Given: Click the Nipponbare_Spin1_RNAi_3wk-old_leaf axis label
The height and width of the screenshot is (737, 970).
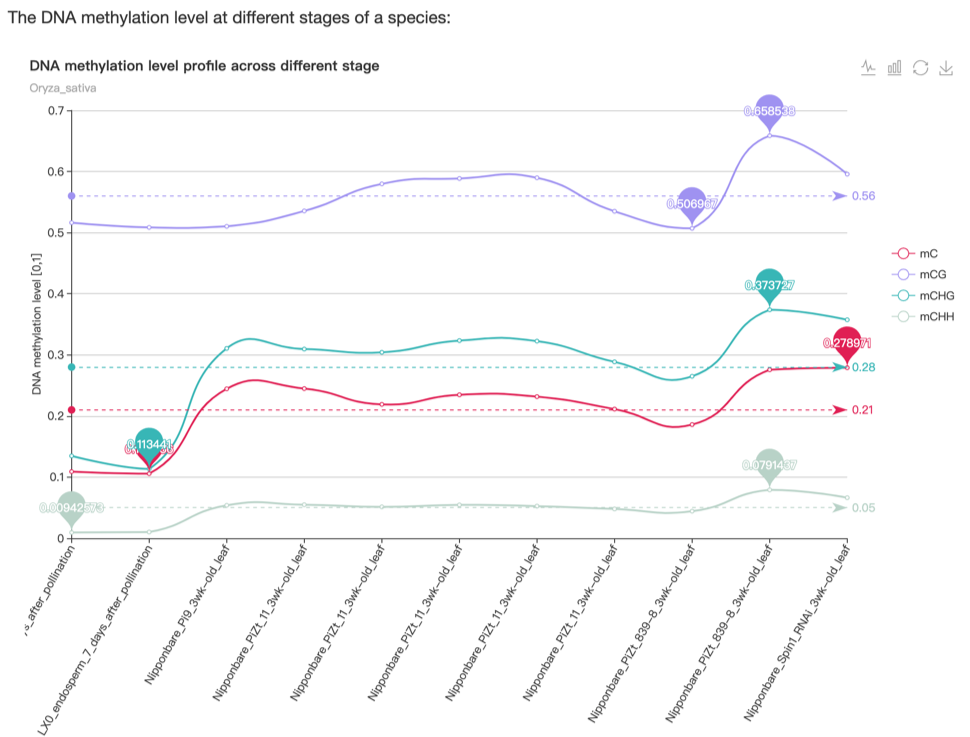Looking at the screenshot, I should (x=800, y=630).
